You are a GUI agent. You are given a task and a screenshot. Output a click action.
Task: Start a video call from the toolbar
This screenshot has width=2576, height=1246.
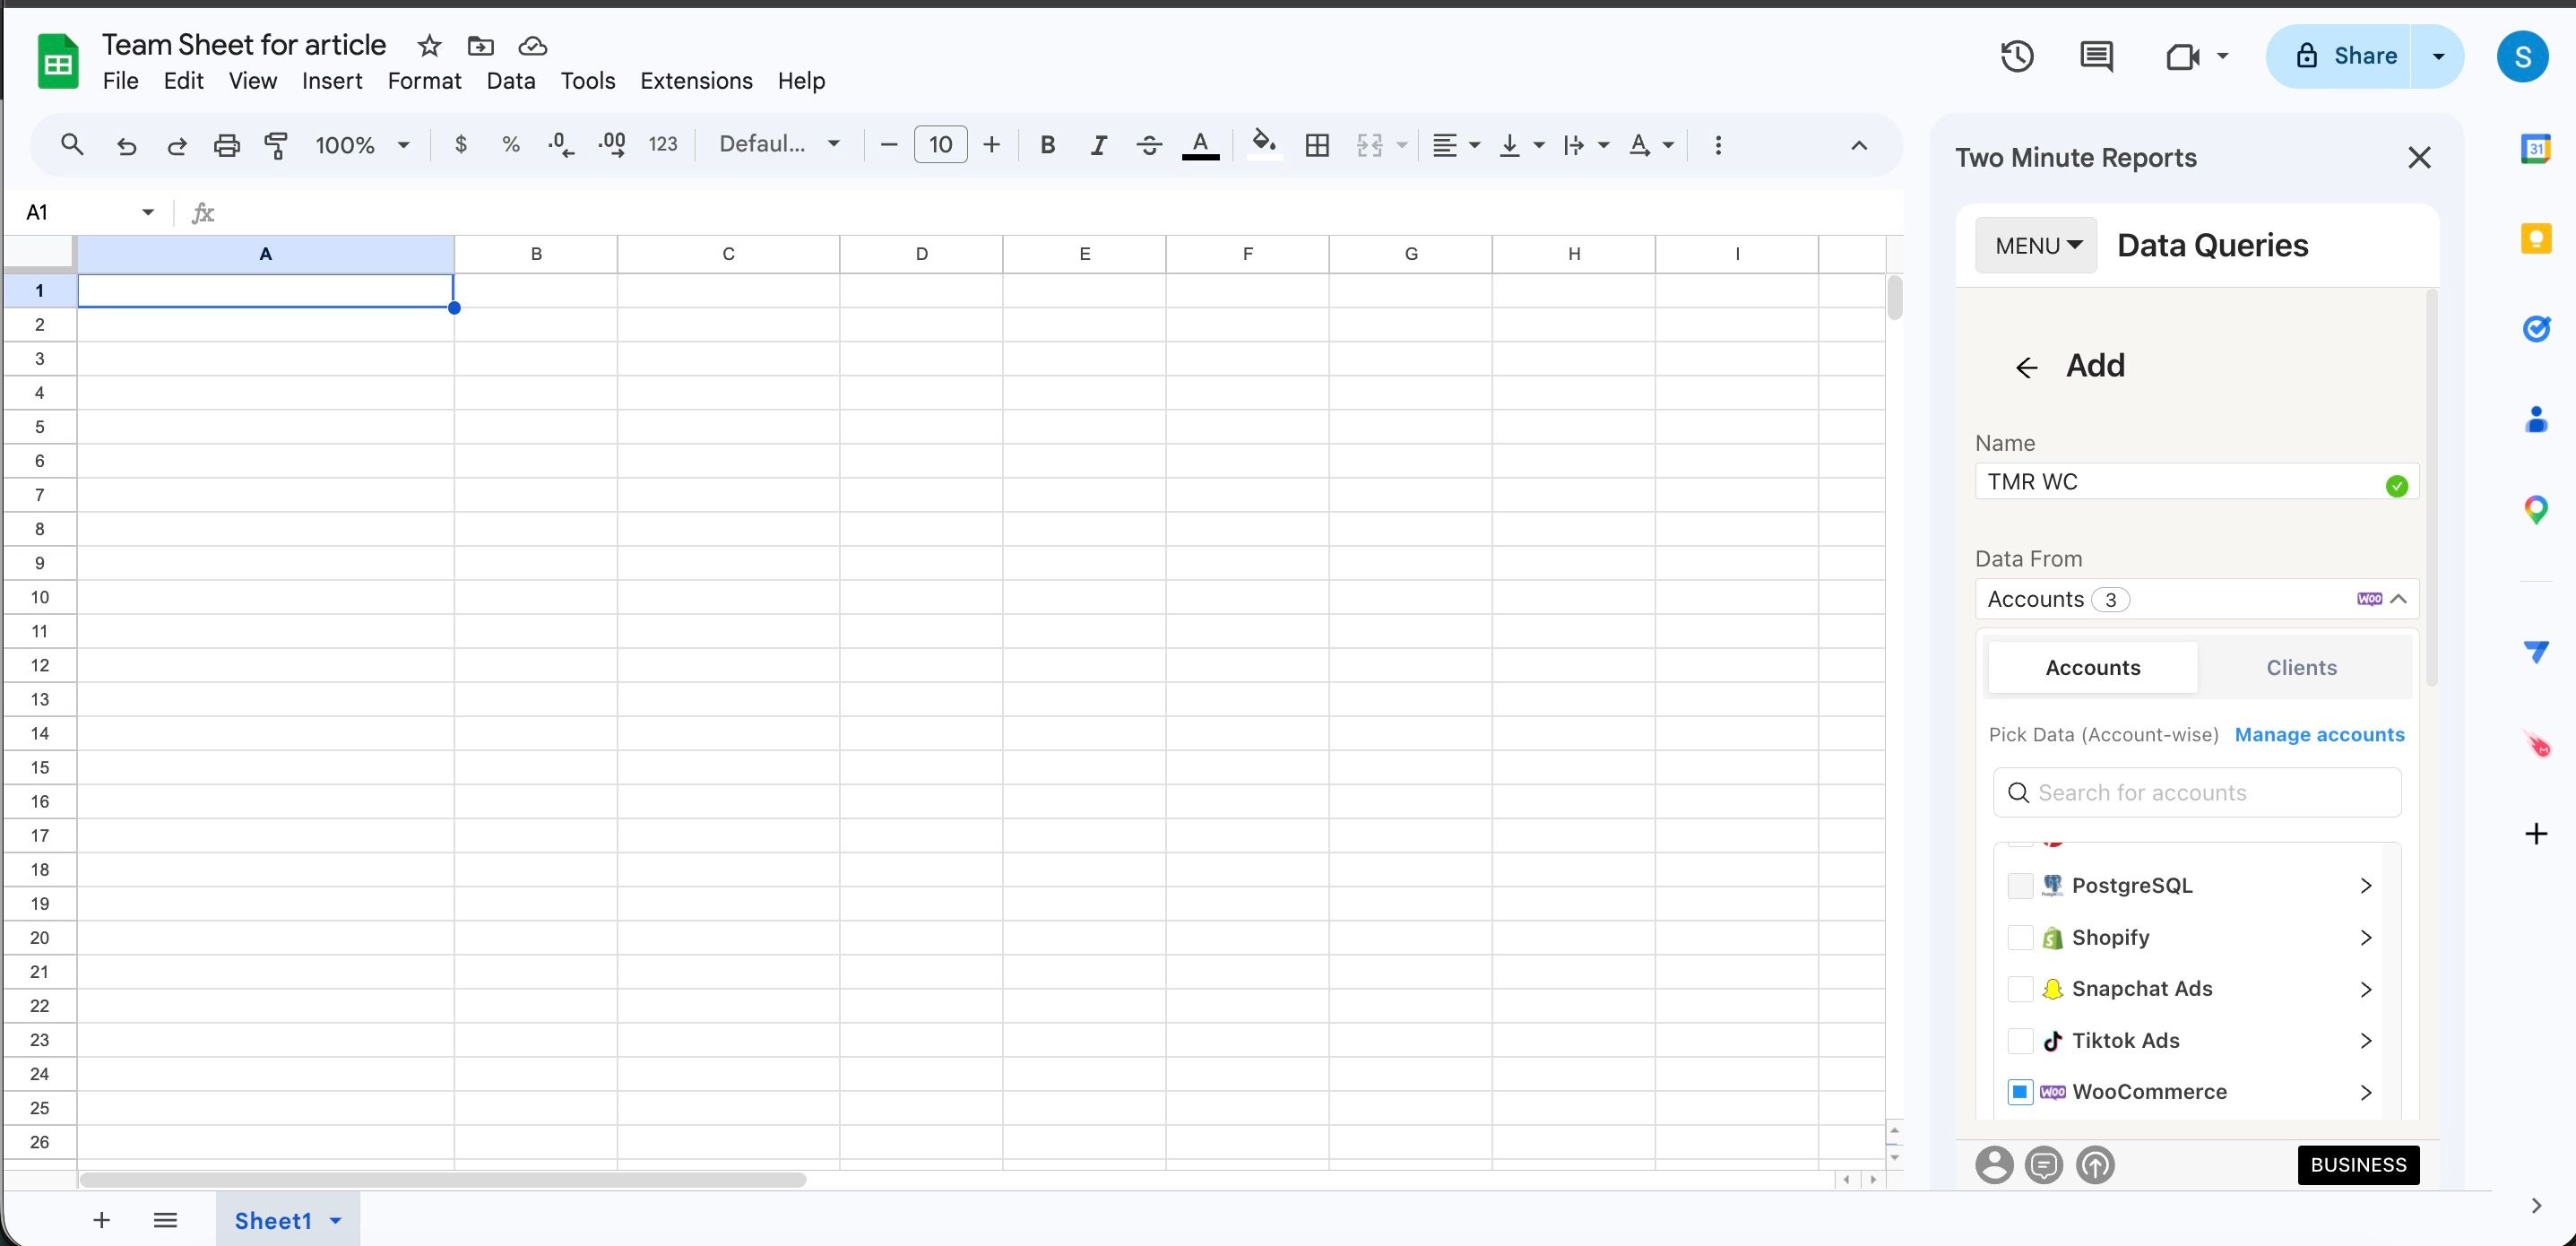tap(2184, 57)
